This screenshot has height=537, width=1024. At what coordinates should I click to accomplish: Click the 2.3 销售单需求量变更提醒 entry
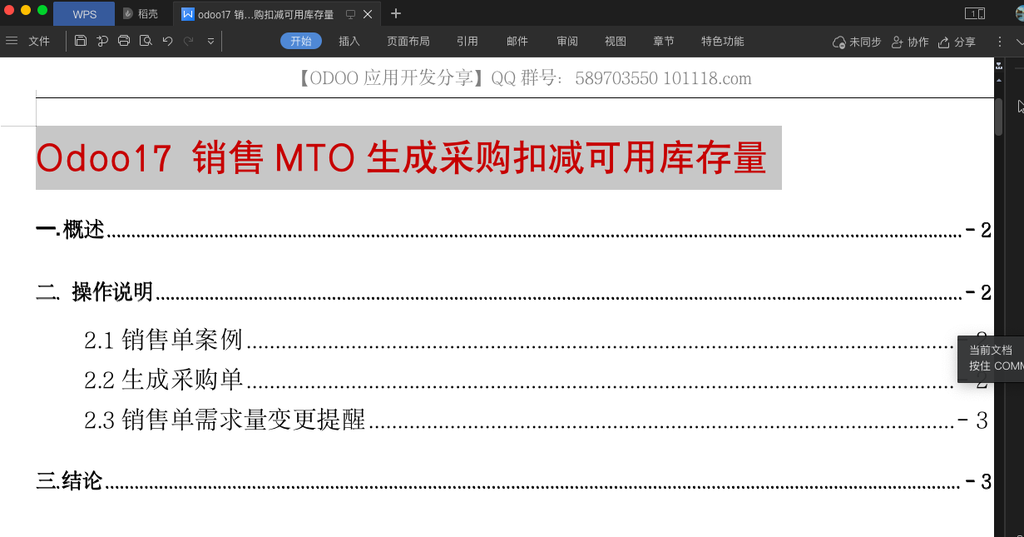click(536, 419)
